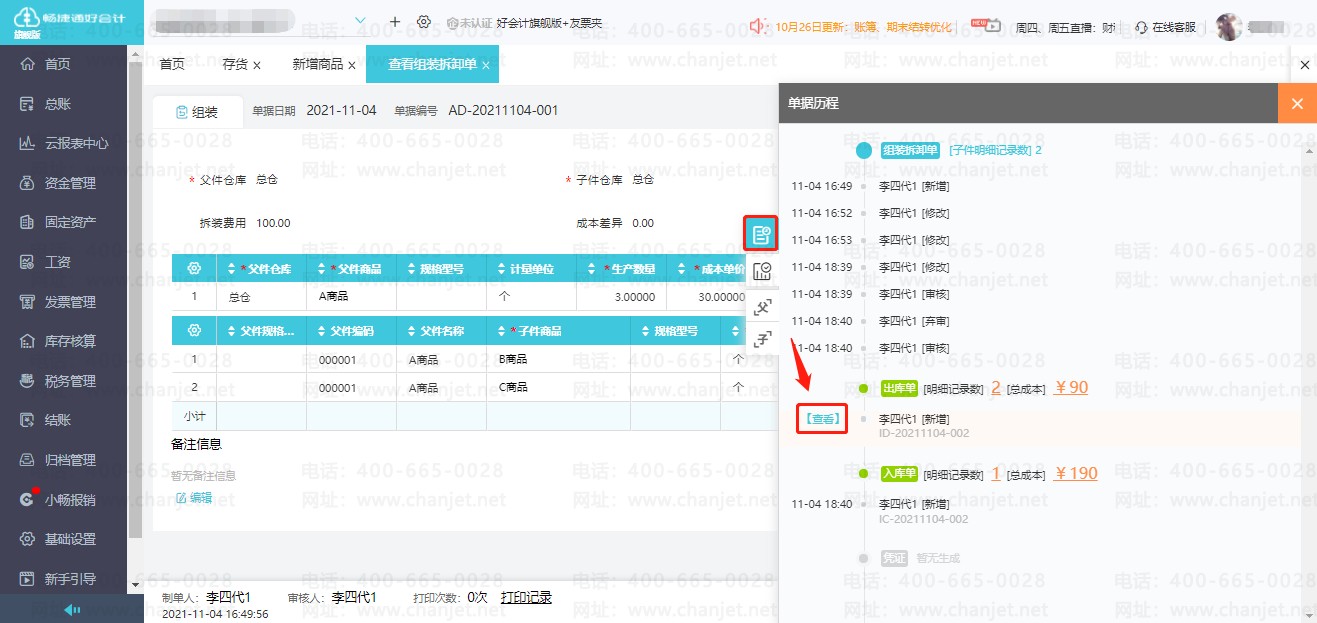Open column settings gear in parent table header

pyautogui.click(x=194, y=269)
